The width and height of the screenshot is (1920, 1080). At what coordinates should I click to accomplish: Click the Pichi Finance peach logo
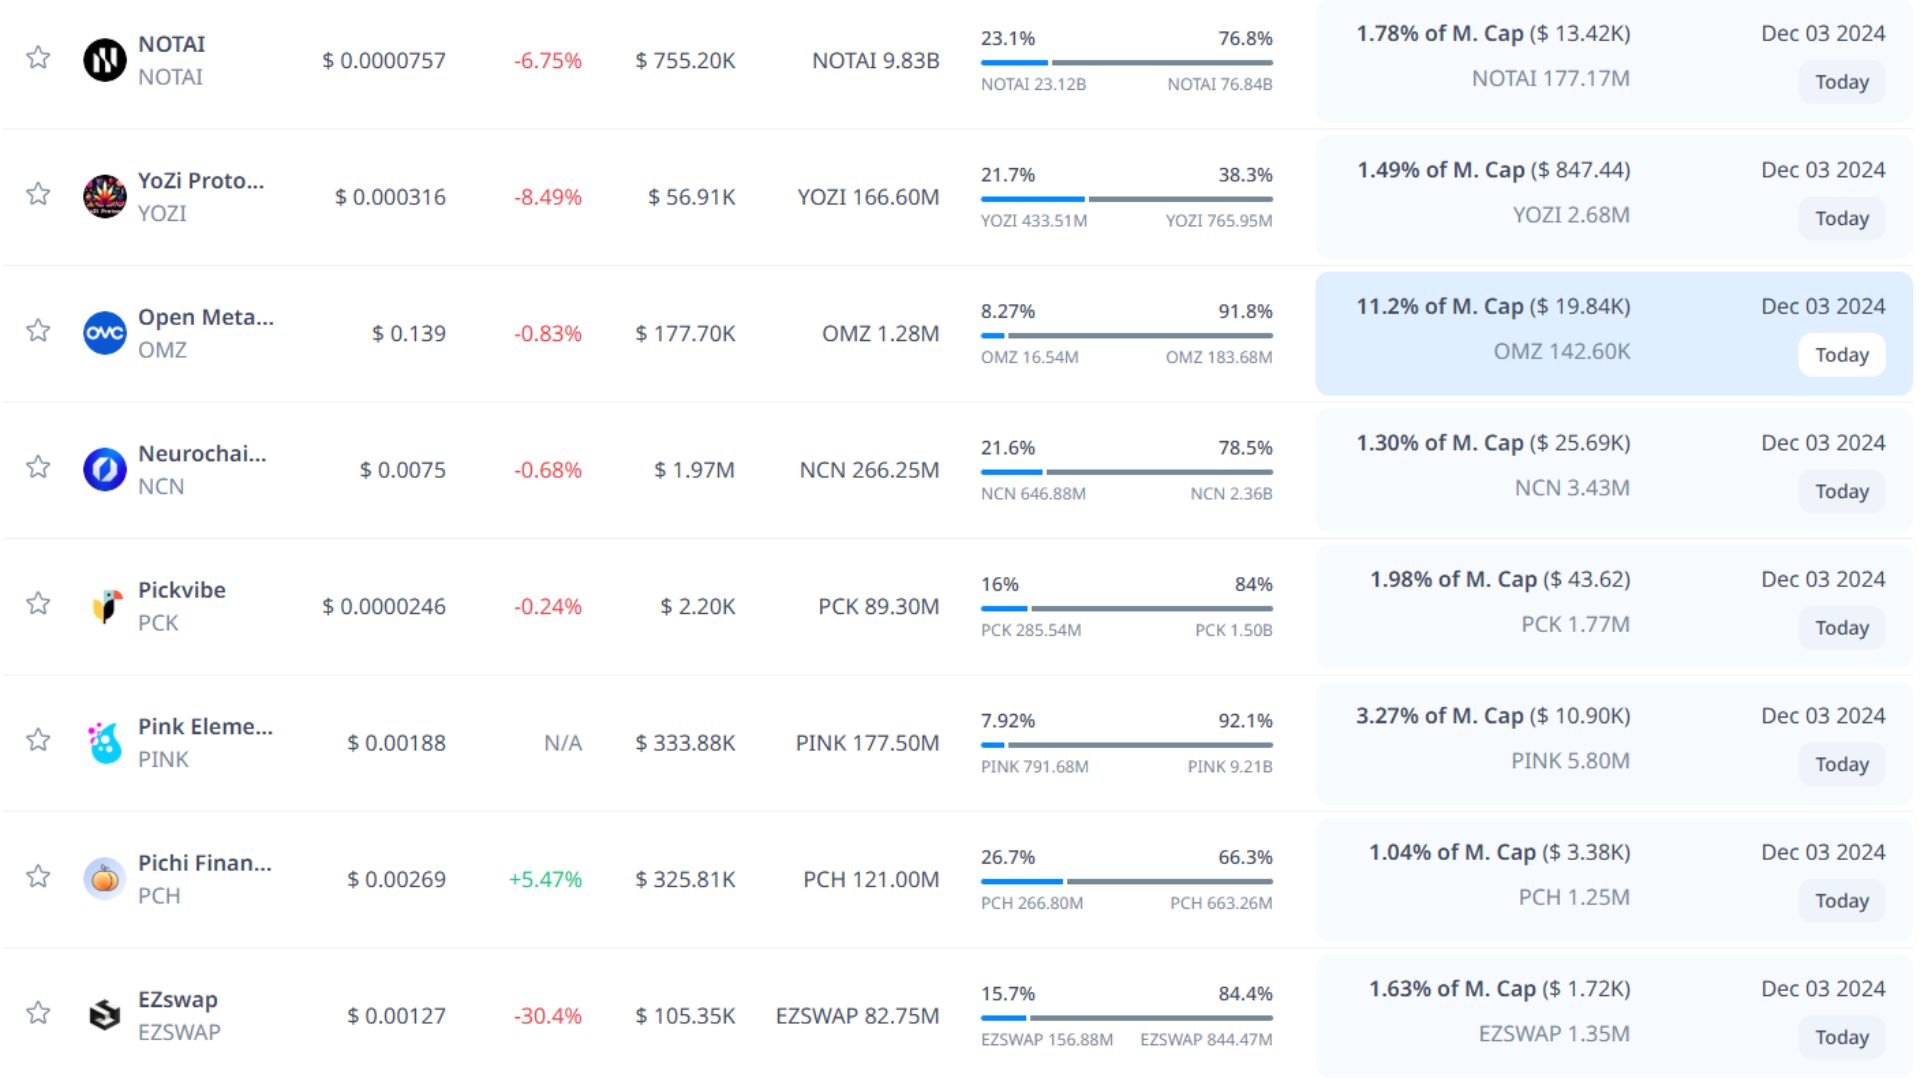(x=104, y=879)
